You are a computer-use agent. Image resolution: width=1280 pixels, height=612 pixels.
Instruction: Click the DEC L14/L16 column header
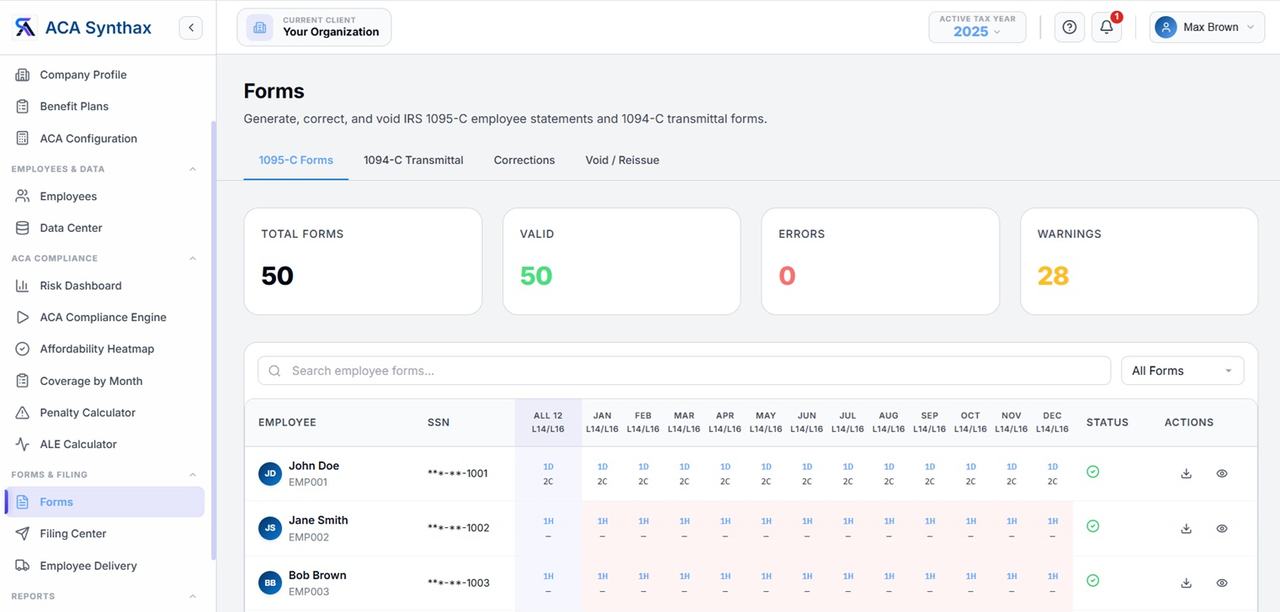click(x=1052, y=422)
